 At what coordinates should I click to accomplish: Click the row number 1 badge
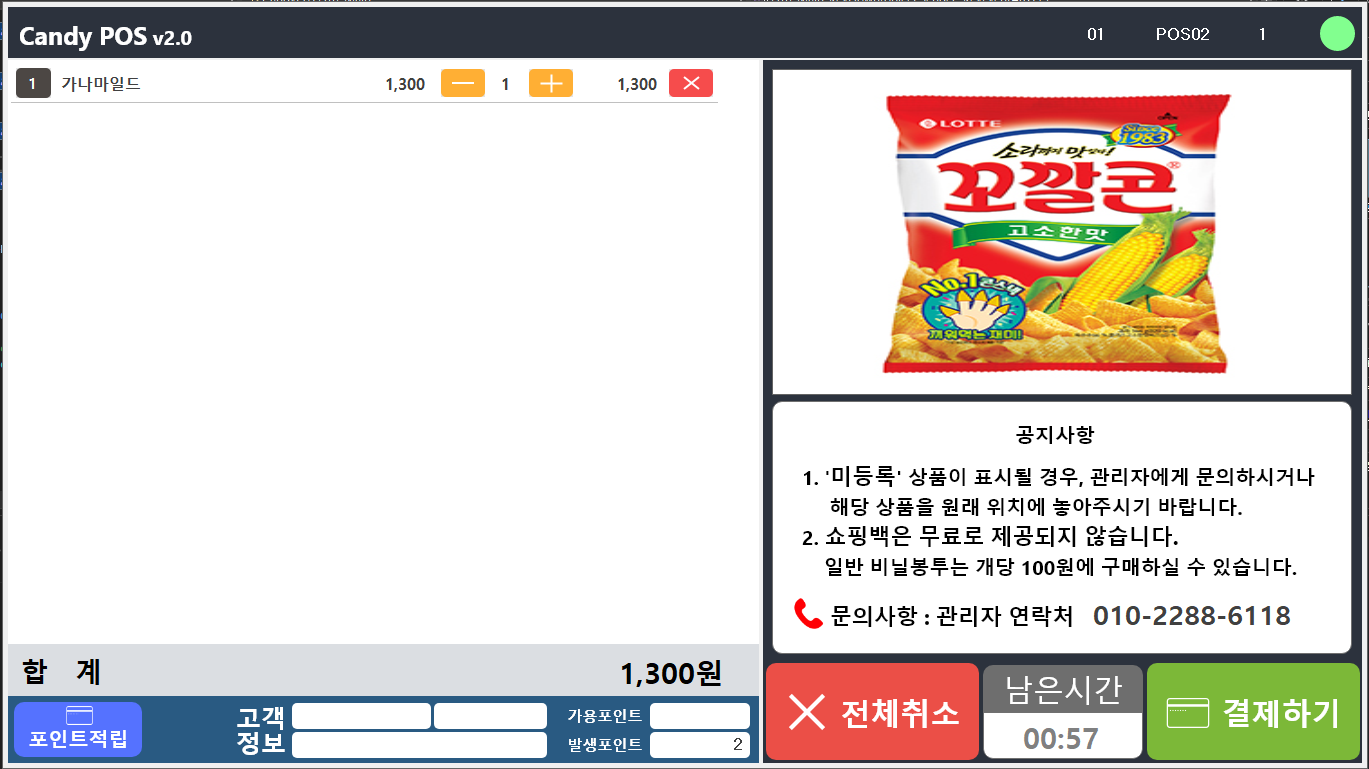click(32, 84)
